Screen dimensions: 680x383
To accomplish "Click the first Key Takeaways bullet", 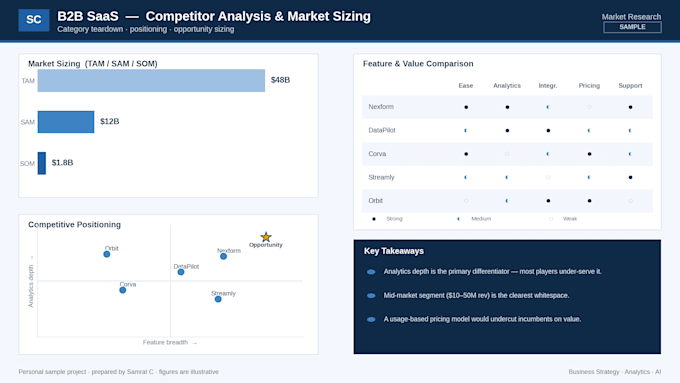I will pos(492,272).
